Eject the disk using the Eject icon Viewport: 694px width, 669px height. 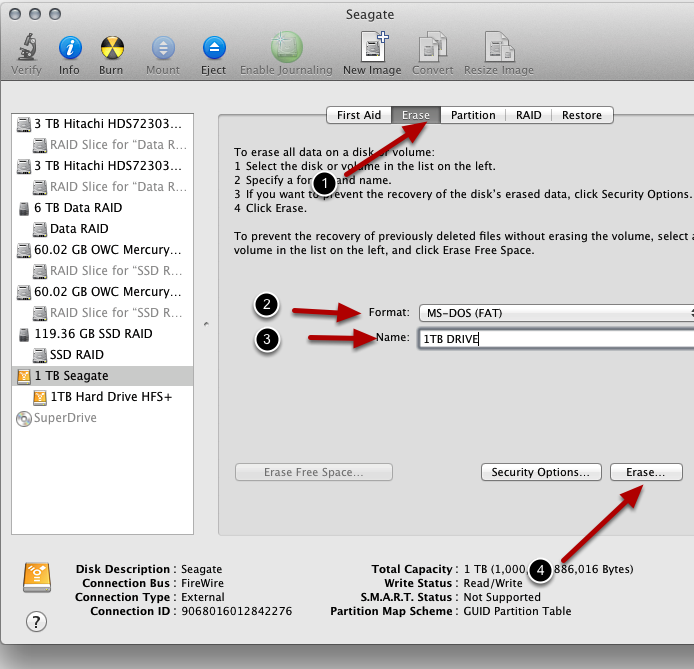point(214,48)
